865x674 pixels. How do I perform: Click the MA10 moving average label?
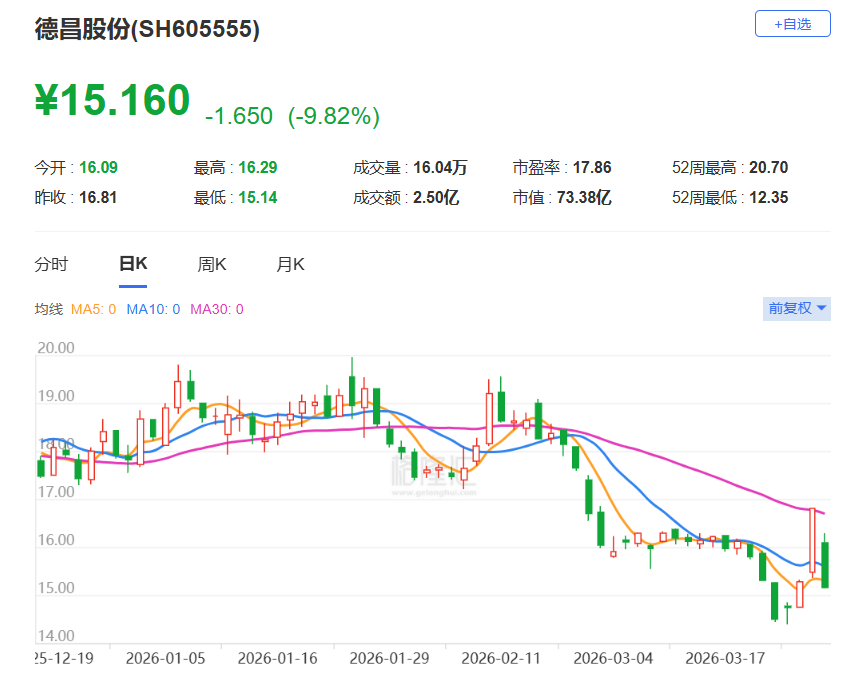click(x=153, y=309)
